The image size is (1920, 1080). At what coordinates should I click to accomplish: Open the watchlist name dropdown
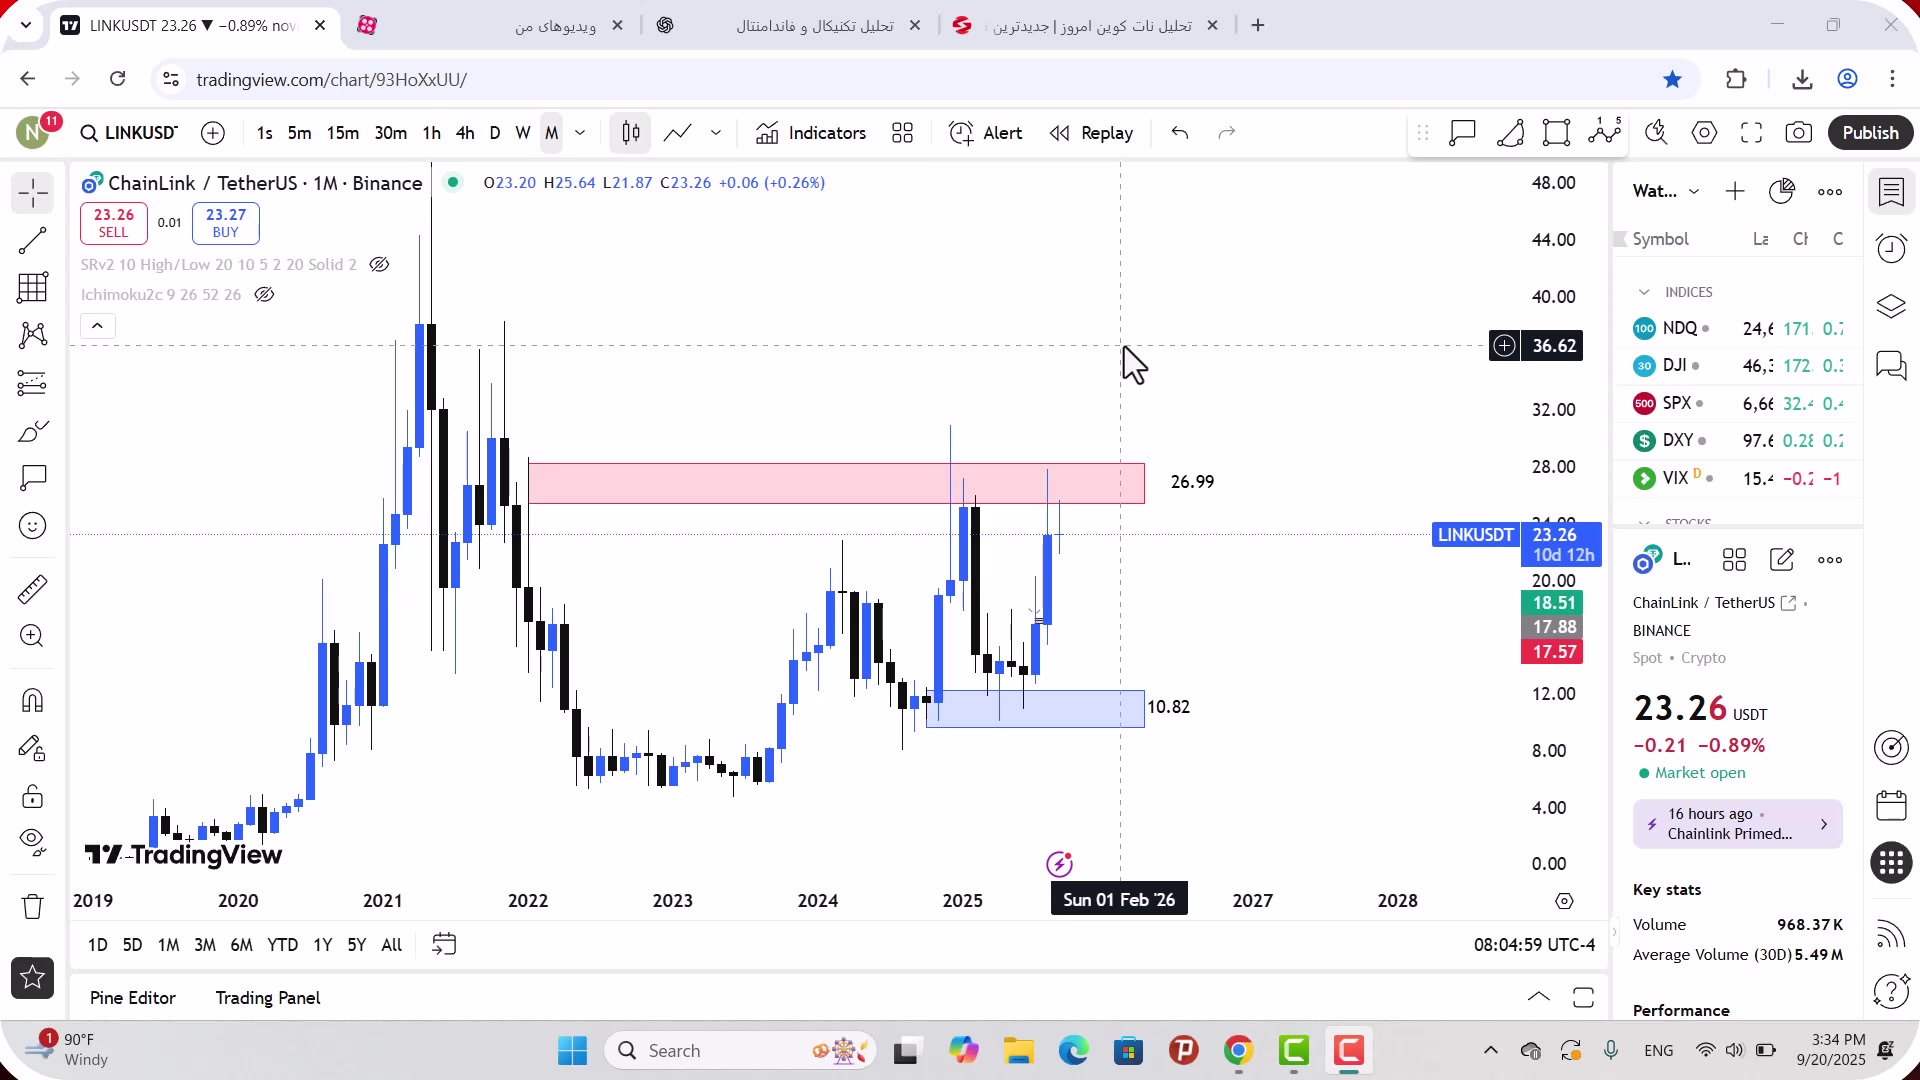[x=1666, y=191]
